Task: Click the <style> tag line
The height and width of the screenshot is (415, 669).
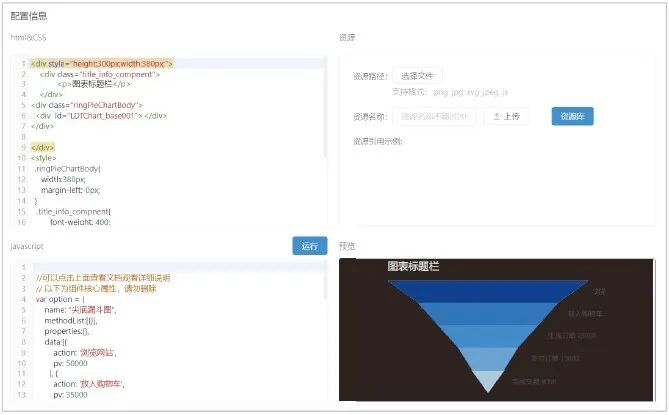Action: click(43, 158)
